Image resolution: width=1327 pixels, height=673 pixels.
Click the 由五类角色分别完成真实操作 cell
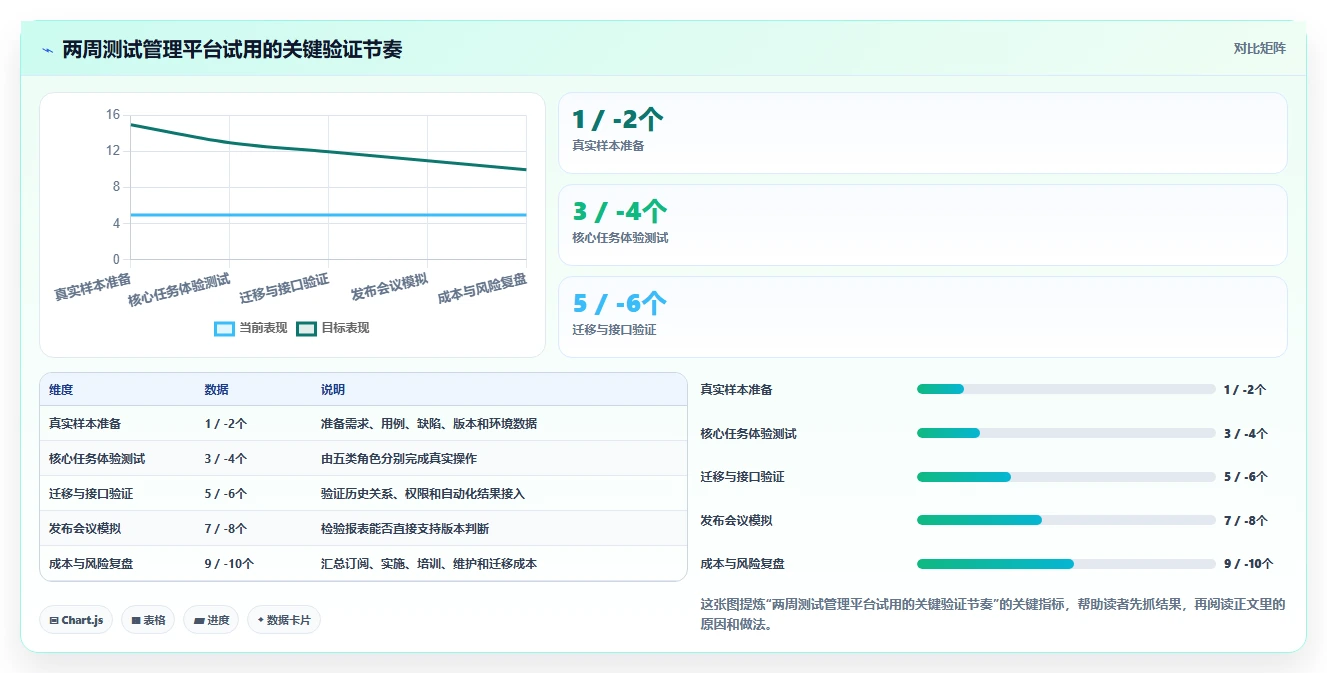tap(500, 458)
